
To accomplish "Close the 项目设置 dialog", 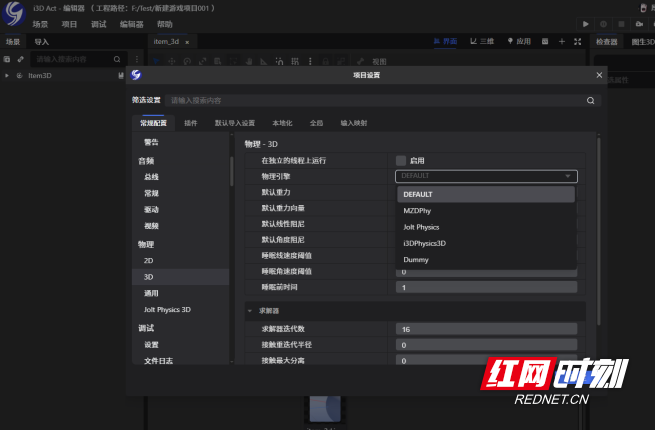I will [599, 75].
